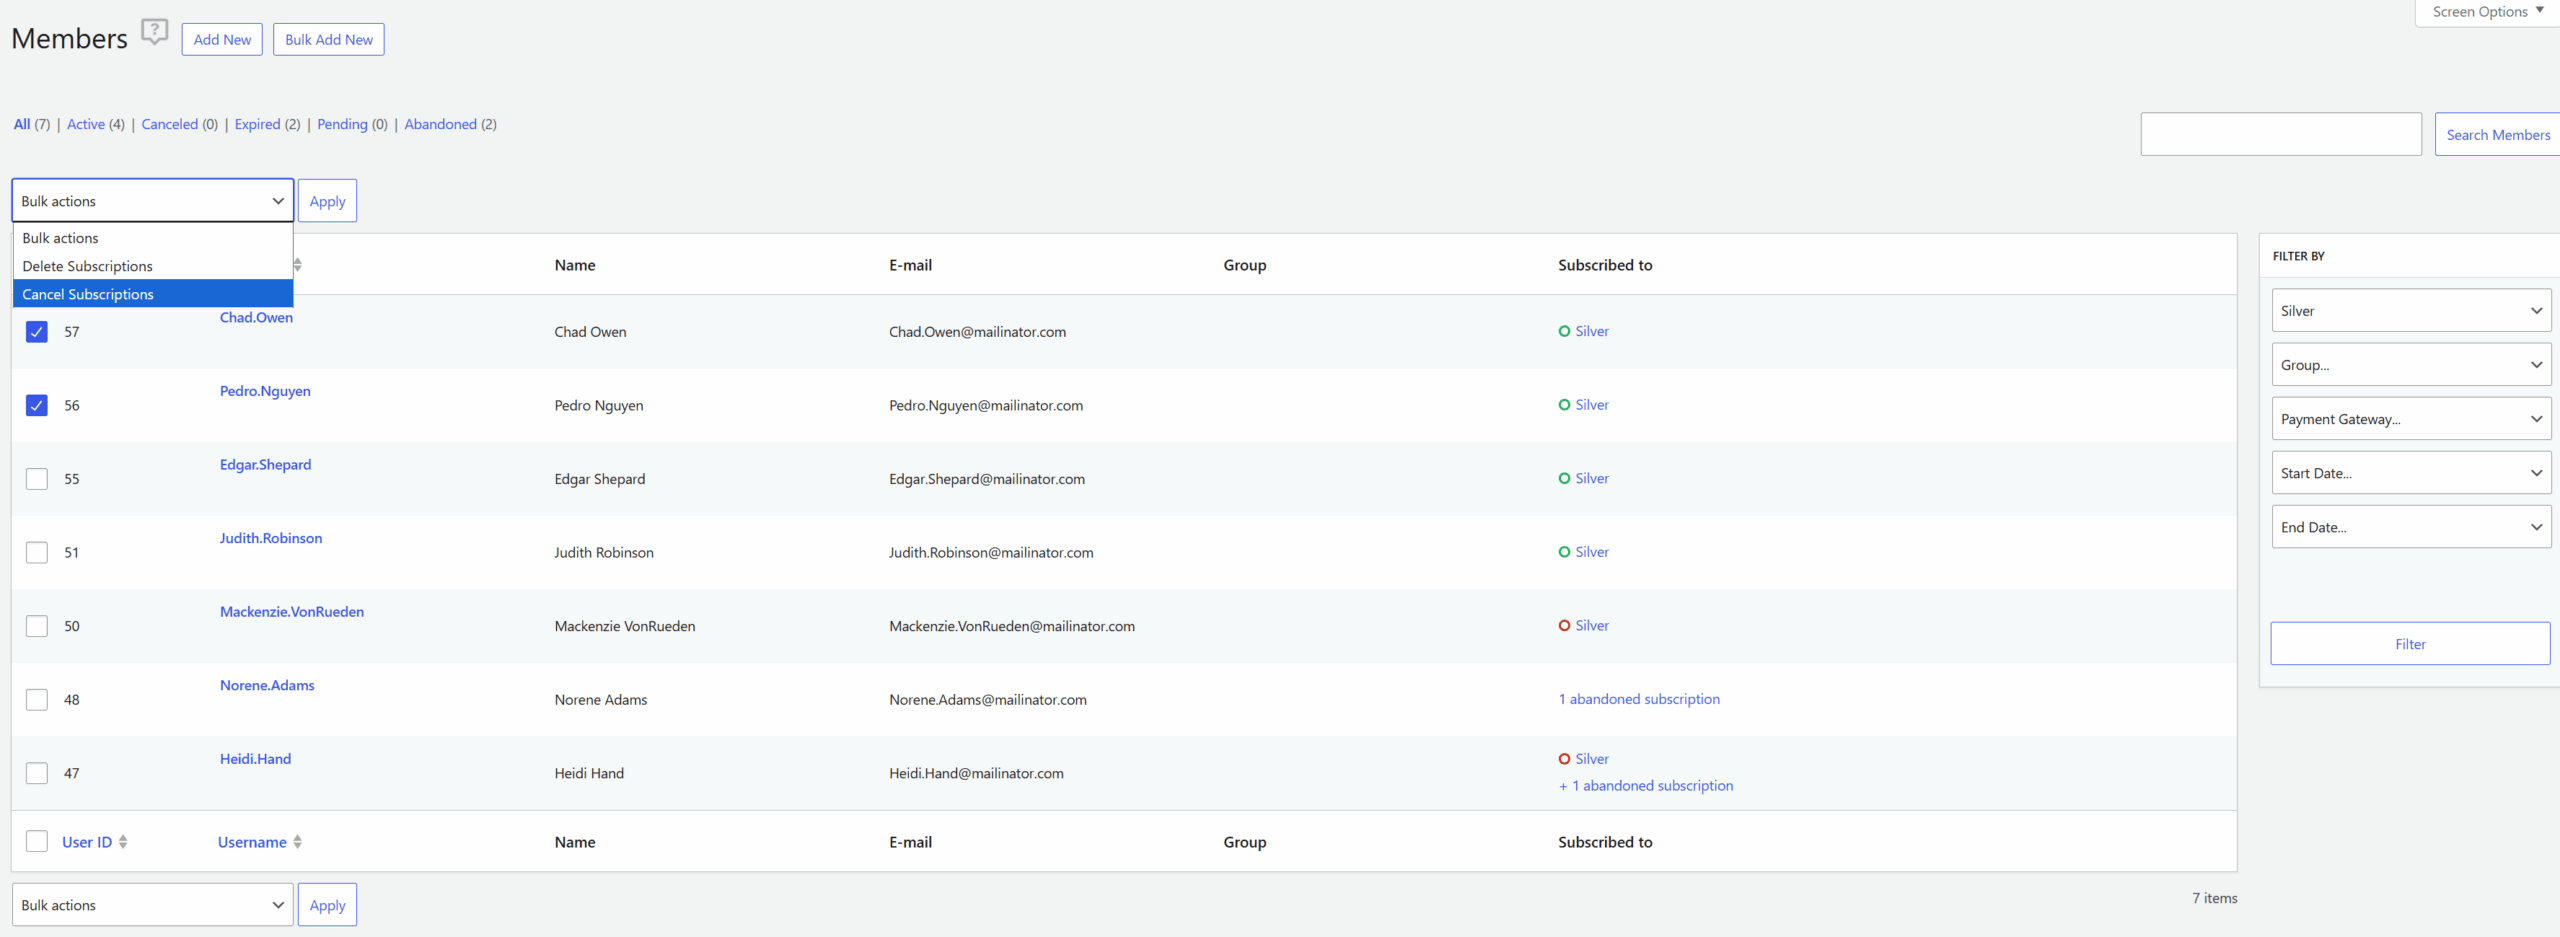The height and width of the screenshot is (937, 2560).
Task: Open the Silver membership filter dropdown
Action: (2410, 311)
